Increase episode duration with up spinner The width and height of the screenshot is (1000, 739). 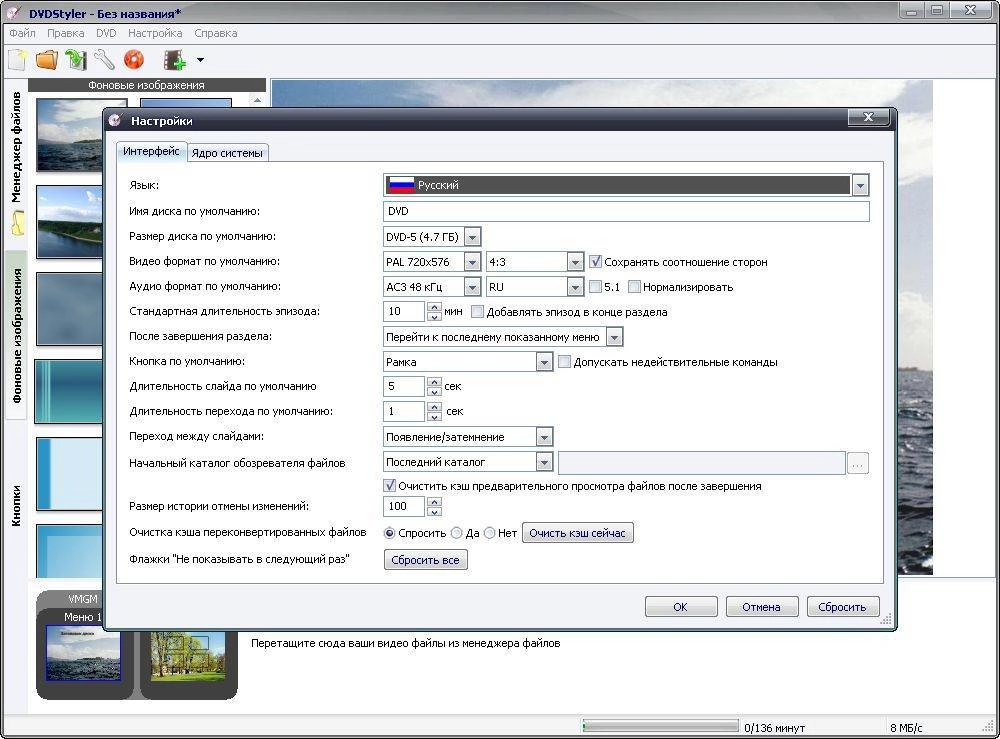pyautogui.click(x=434, y=307)
